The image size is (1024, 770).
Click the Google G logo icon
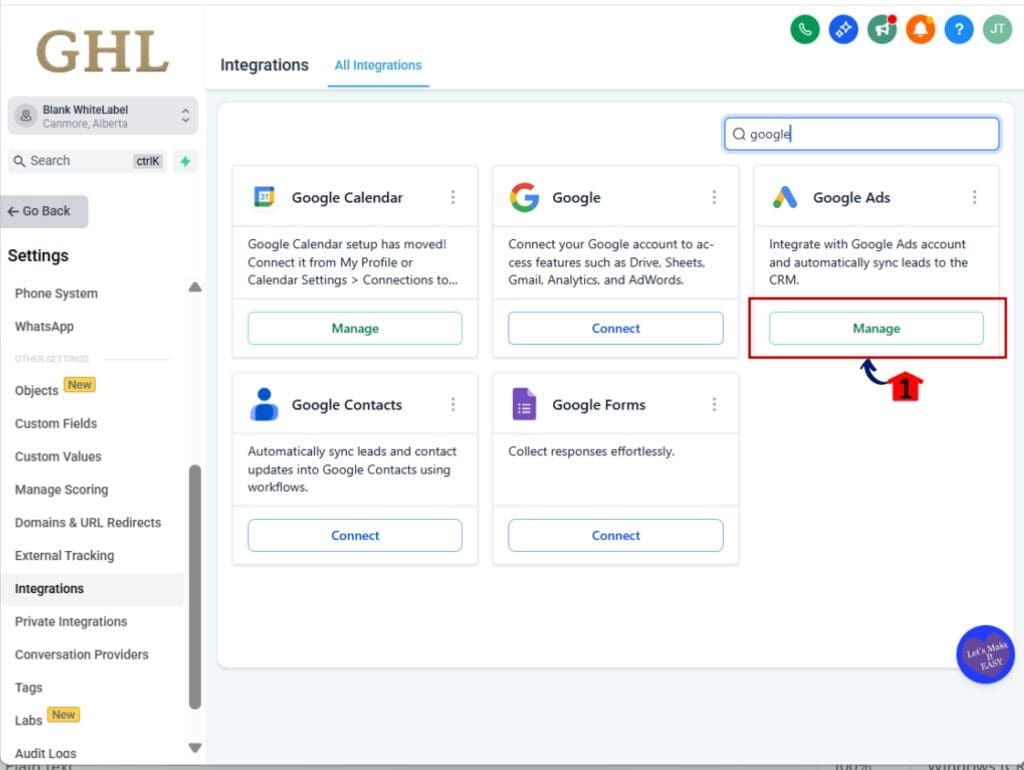point(524,197)
